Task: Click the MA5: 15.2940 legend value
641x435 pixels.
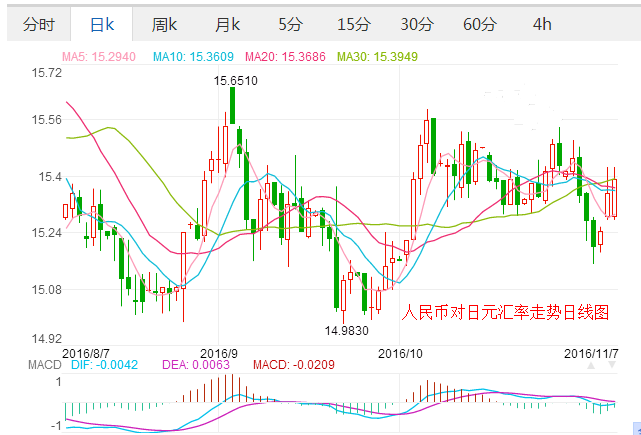Action: tap(99, 57)
